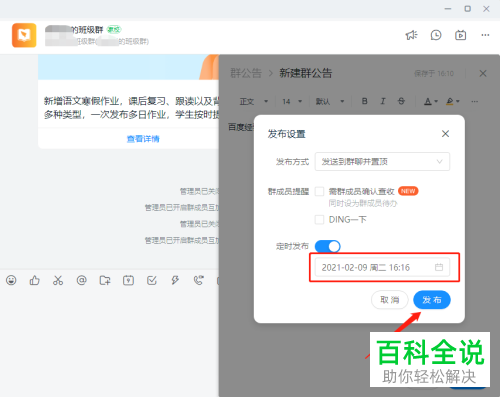
Task: Close the new announcement panel
Action: [483, 73]
